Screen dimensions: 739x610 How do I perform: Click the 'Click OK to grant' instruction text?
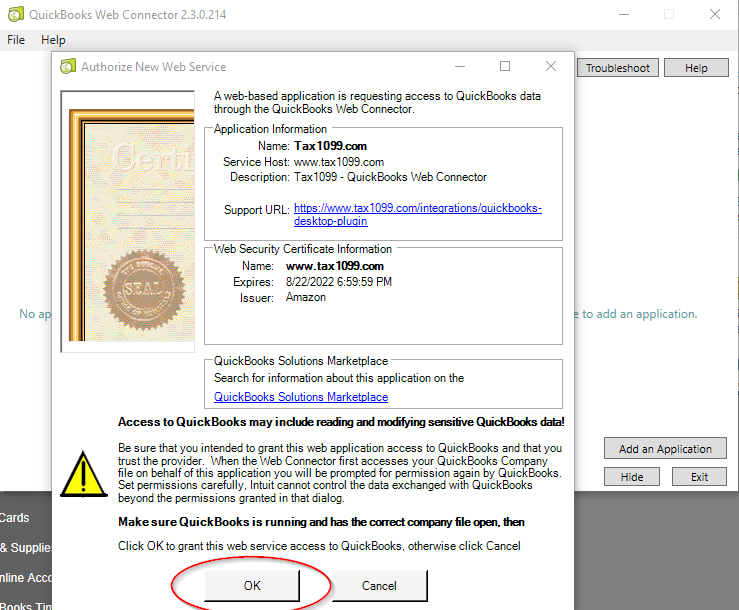click(x=319, y=546)
